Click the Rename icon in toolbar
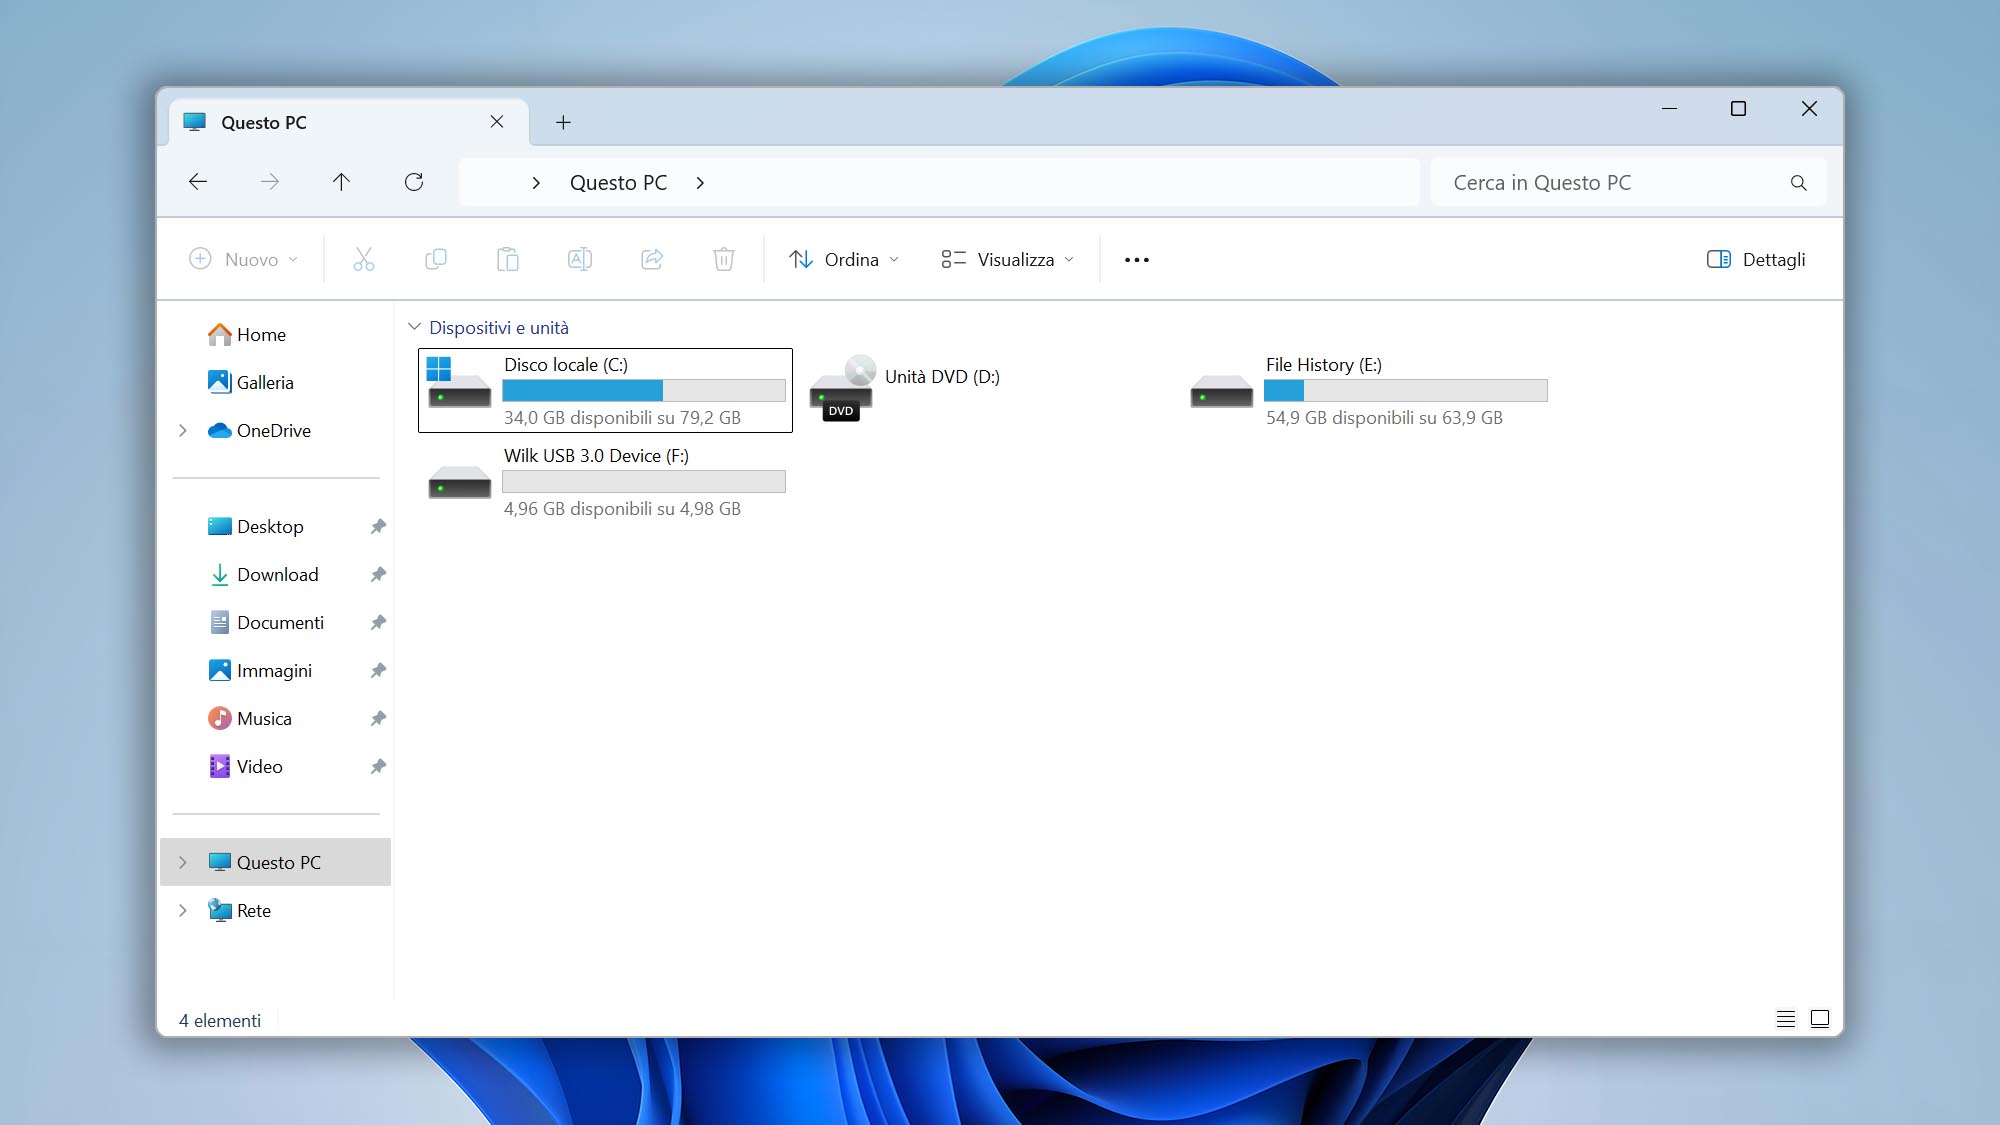 pos(580,260)
